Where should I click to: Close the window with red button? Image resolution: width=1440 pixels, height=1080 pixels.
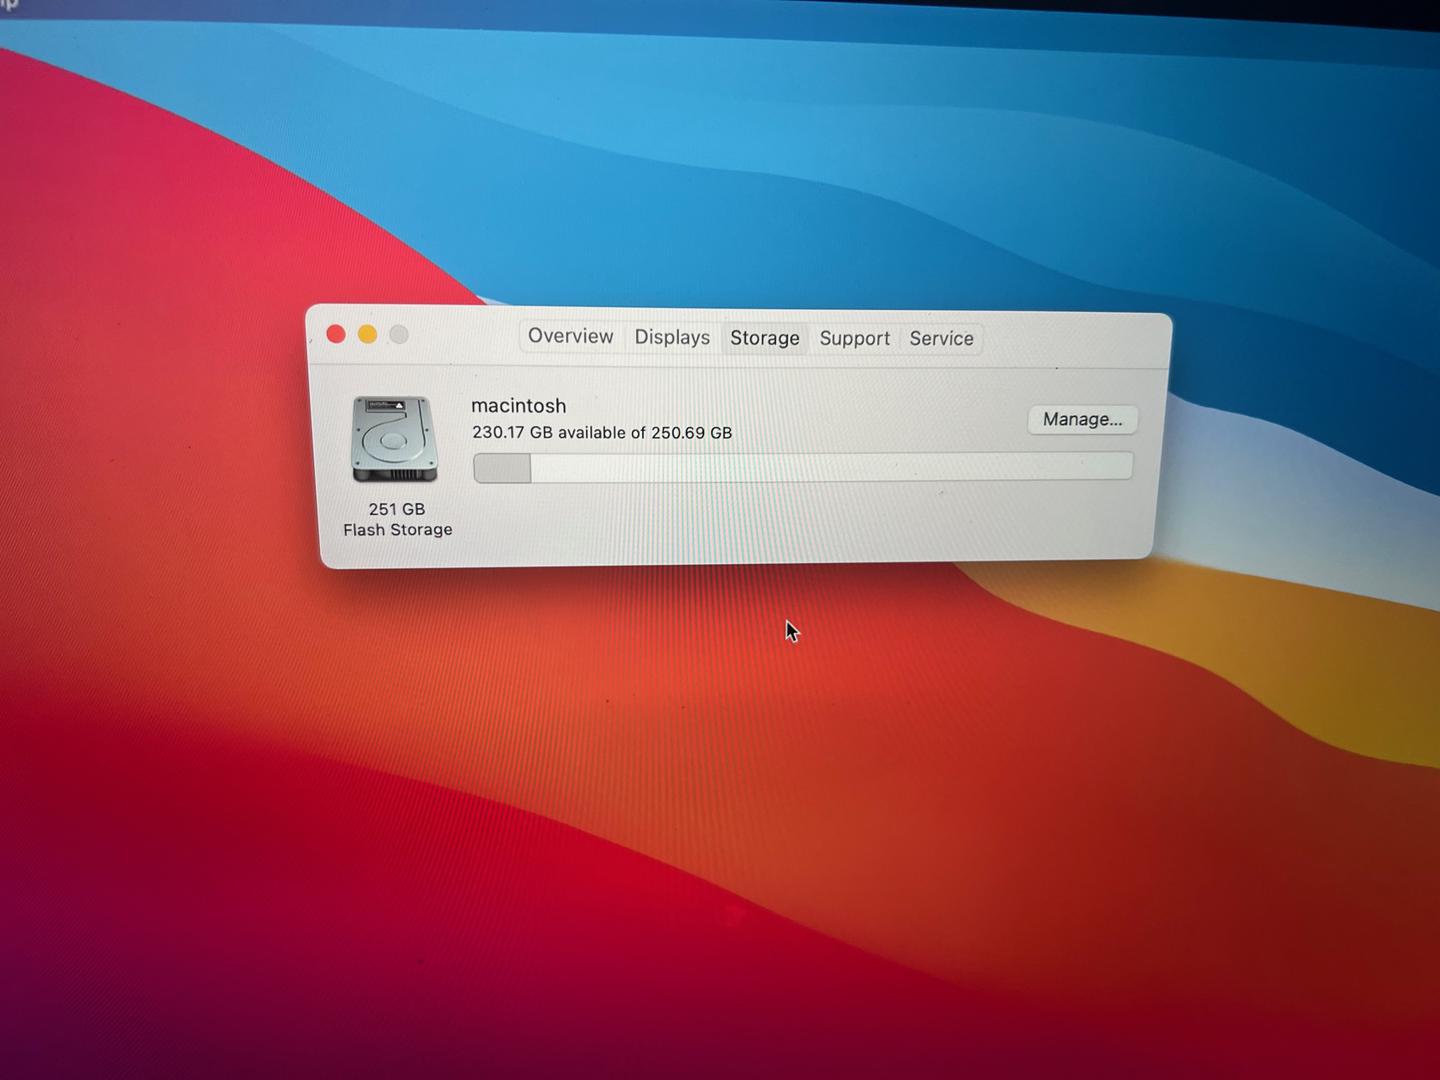coord(336,334)
